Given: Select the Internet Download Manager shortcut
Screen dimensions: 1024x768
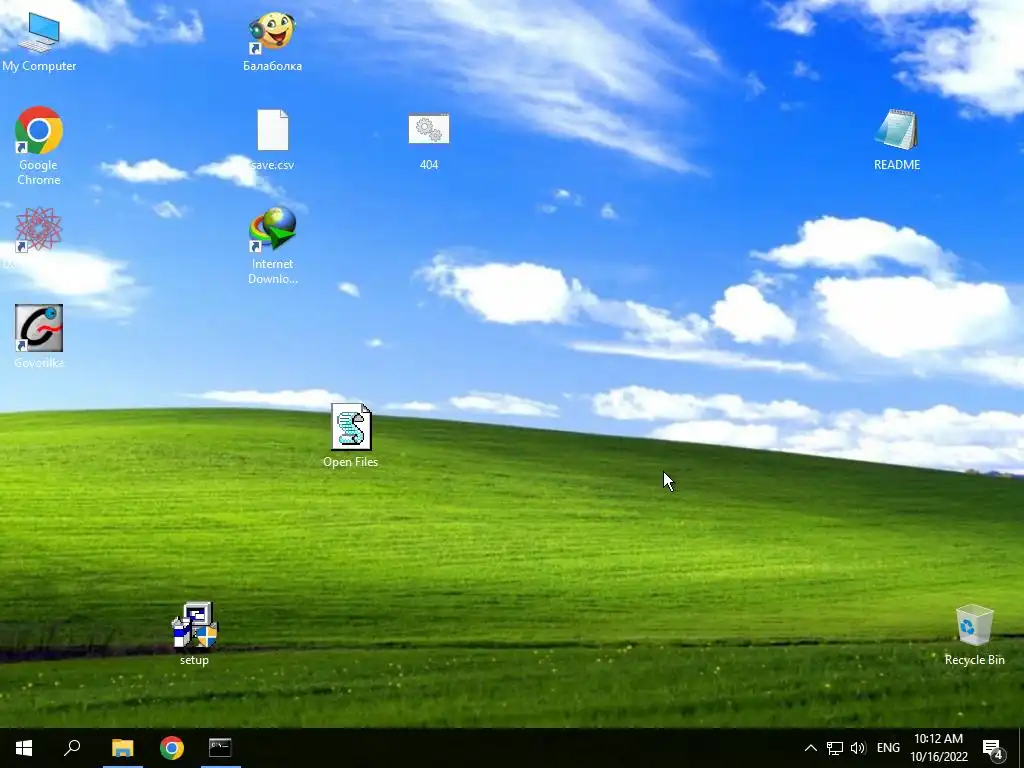Looking at the screenshot, I should [272, 246].
